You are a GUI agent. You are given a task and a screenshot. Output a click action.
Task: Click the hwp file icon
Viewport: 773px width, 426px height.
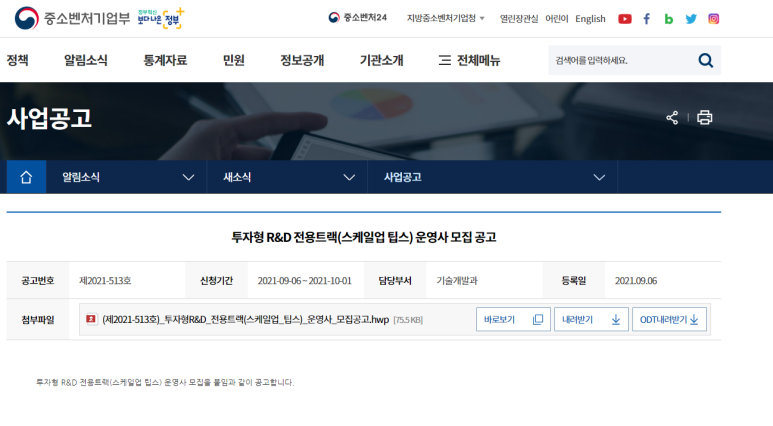click(91, 319)
